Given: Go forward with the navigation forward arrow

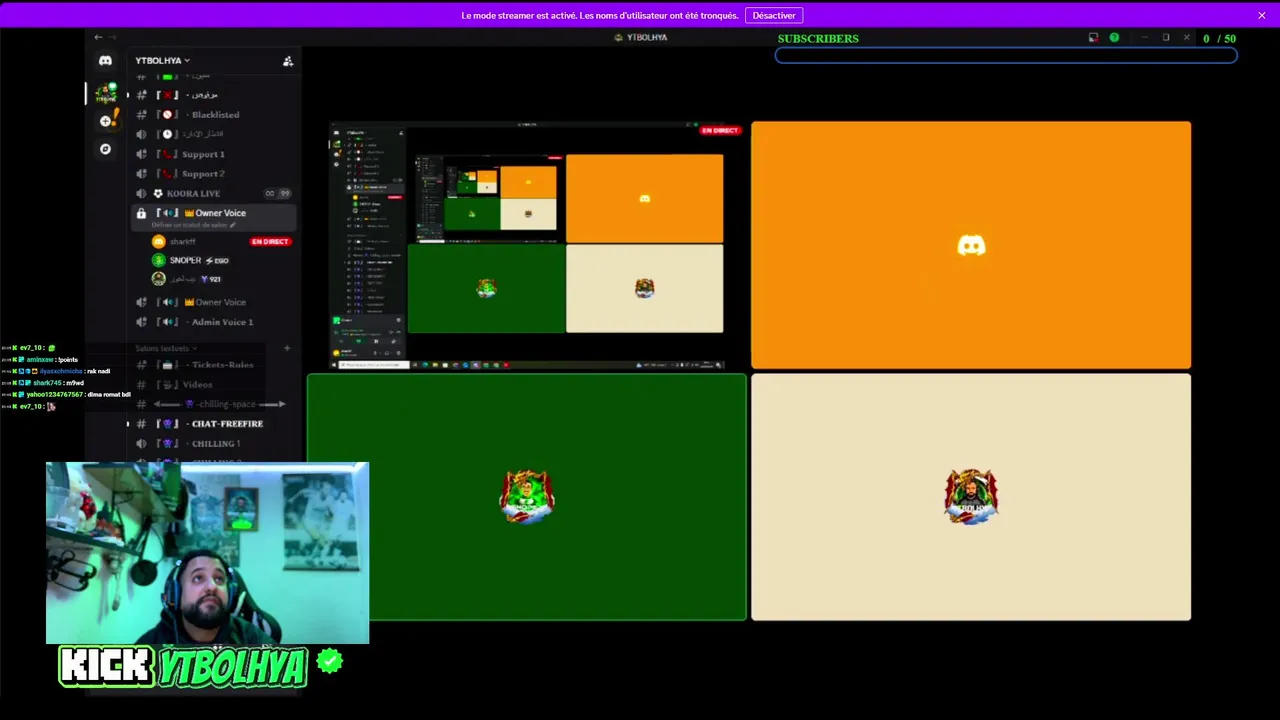Looking at the screenshot, I should tap(112, 37).
